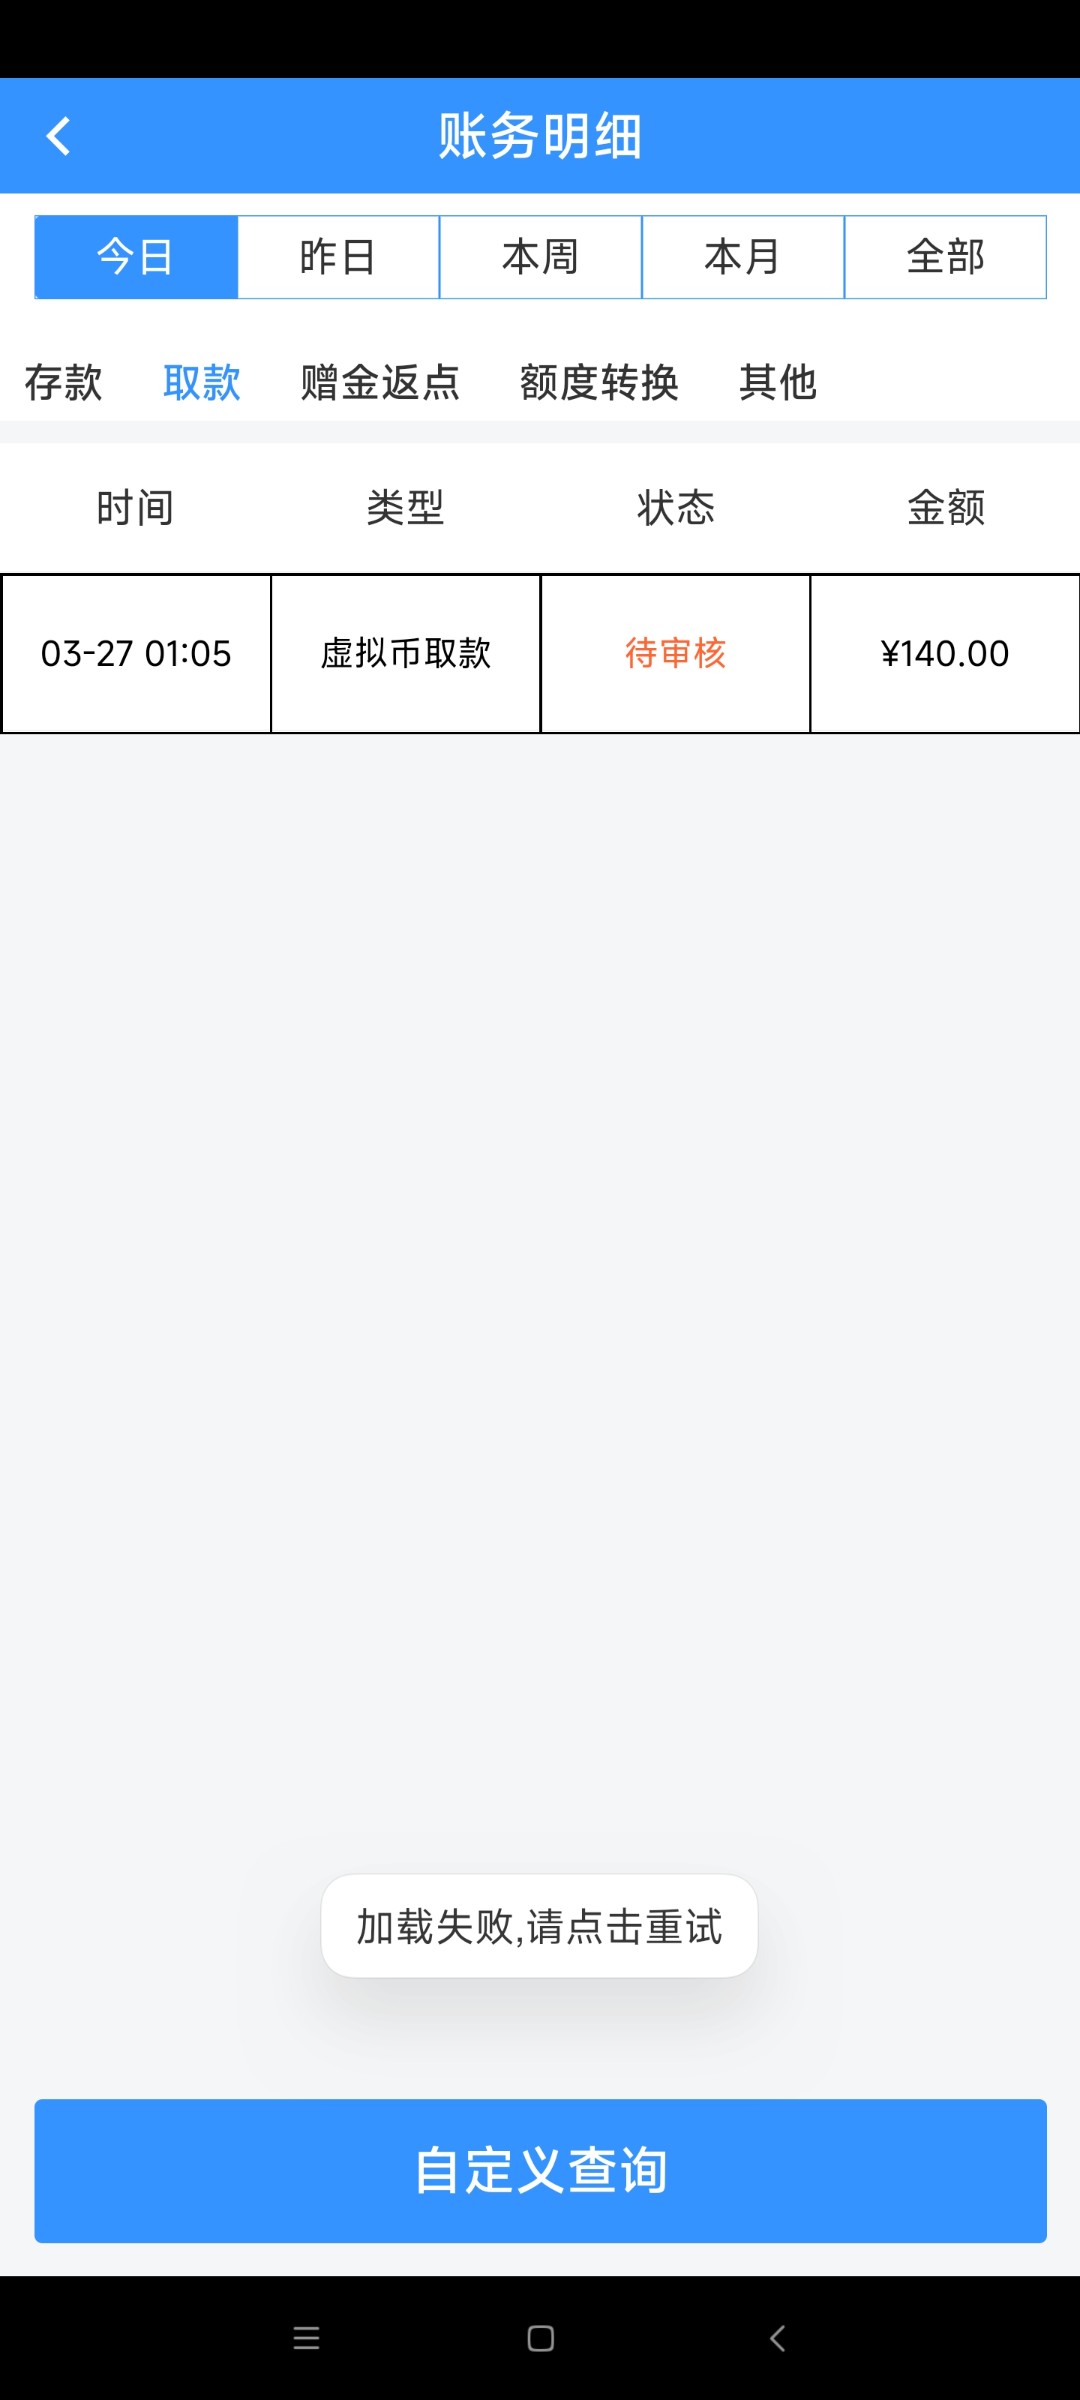
Task: Select the 今日 date filter
Action: coord(136,257)
